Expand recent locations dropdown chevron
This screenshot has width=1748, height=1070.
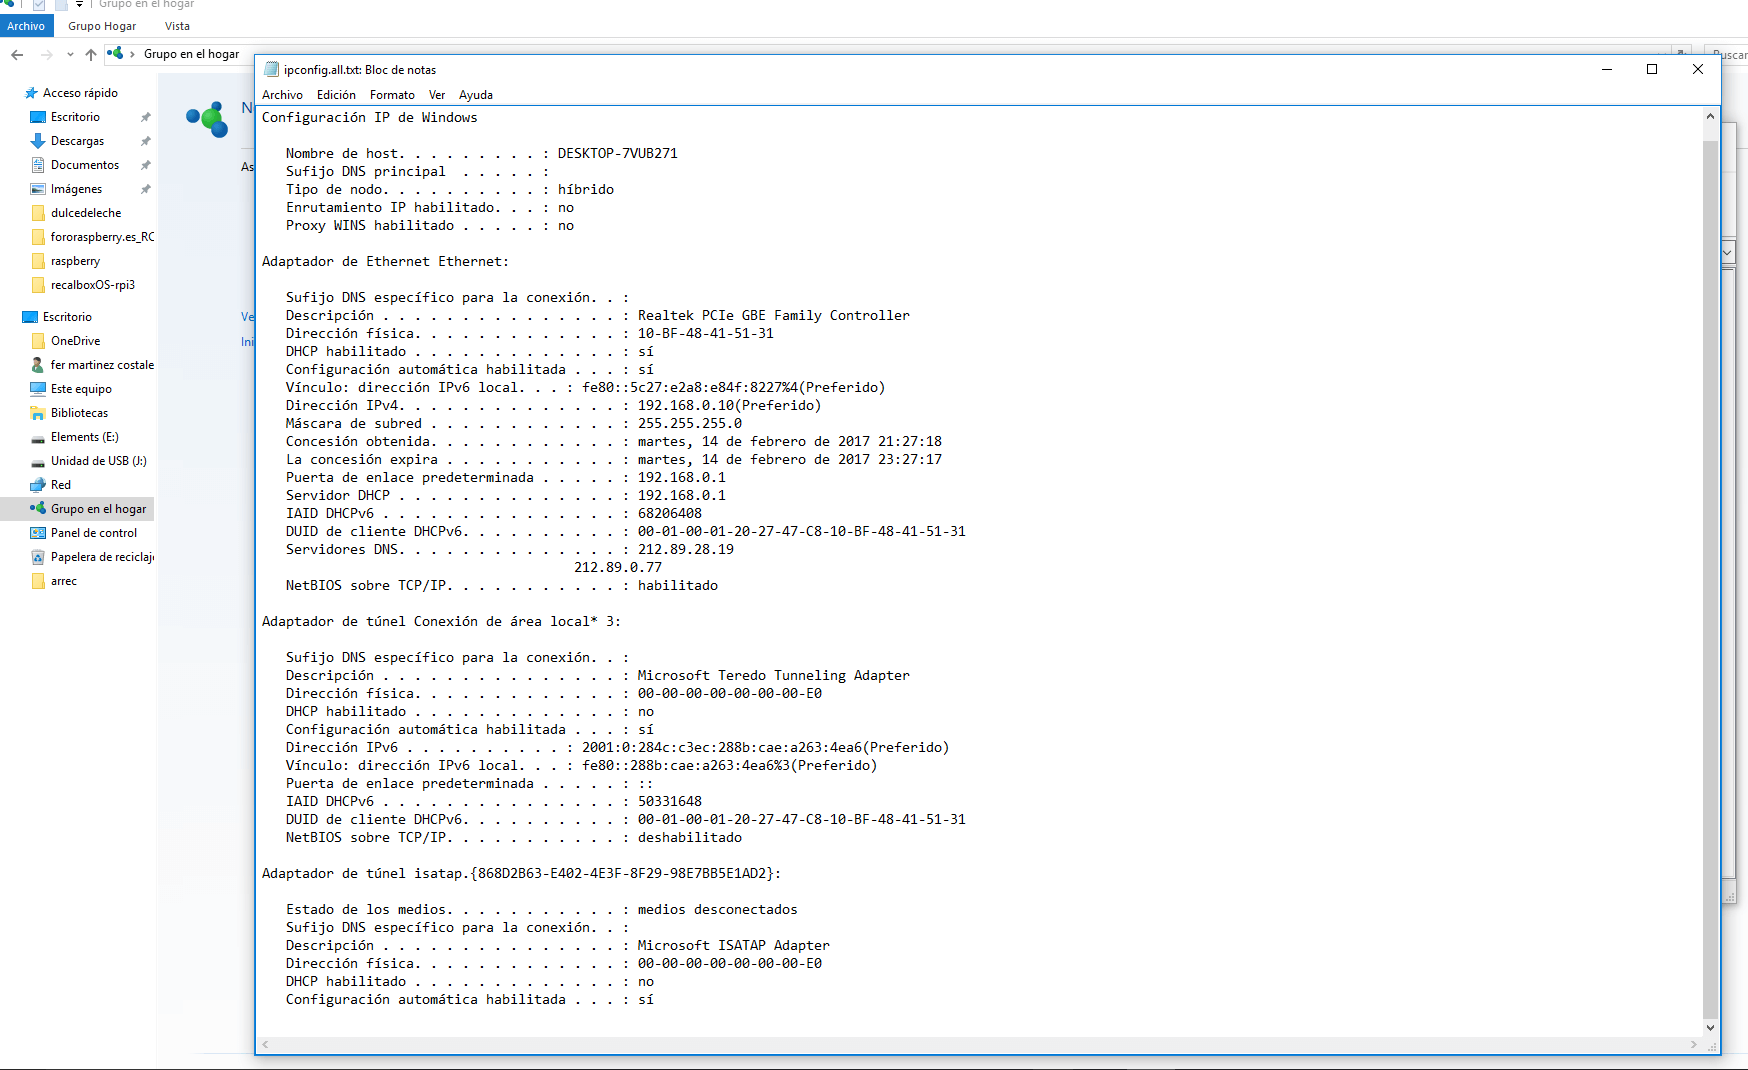[x=70, y=54]
